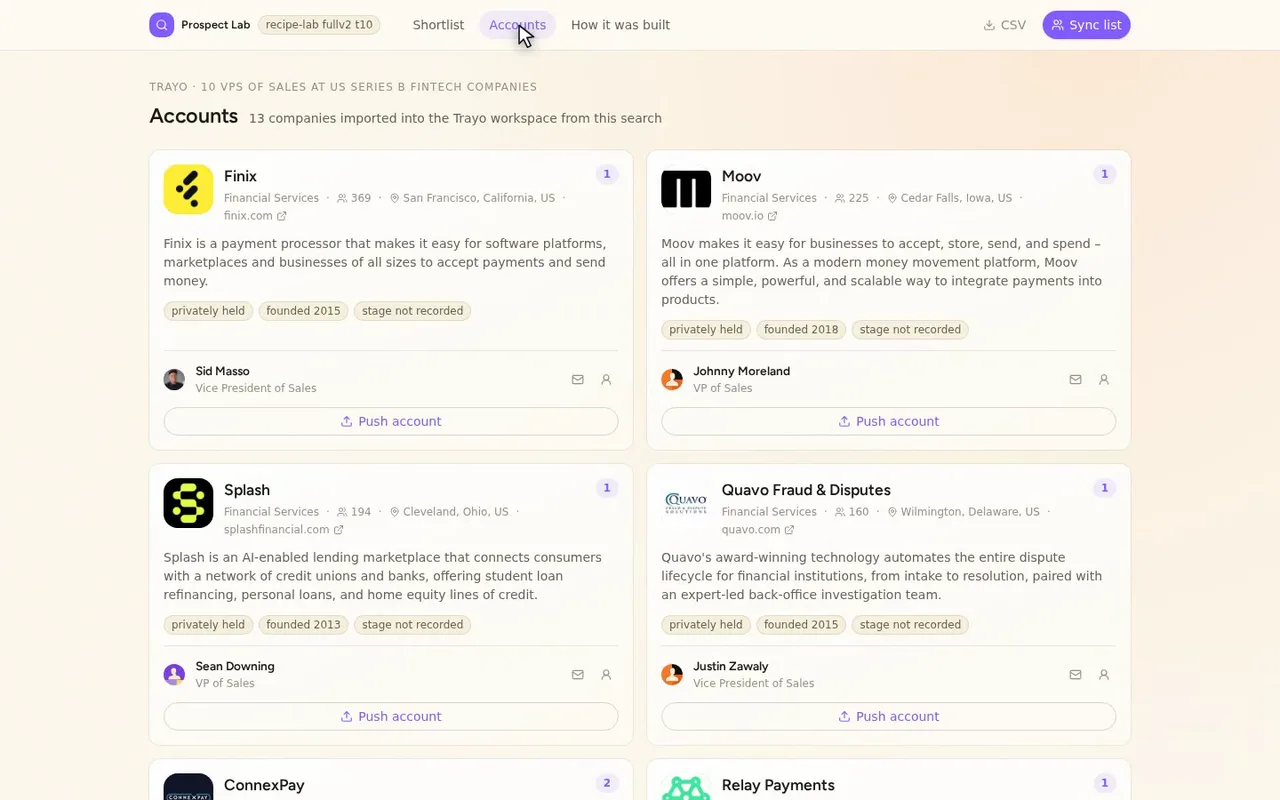The image size is (1280, 800).
Task: Download the list as CSV
Action: [x=1004, y=25]
